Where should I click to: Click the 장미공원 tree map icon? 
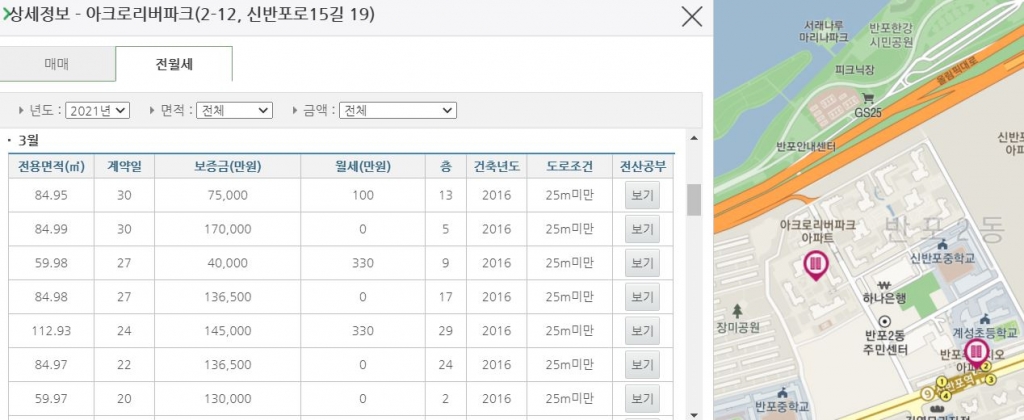737,311
